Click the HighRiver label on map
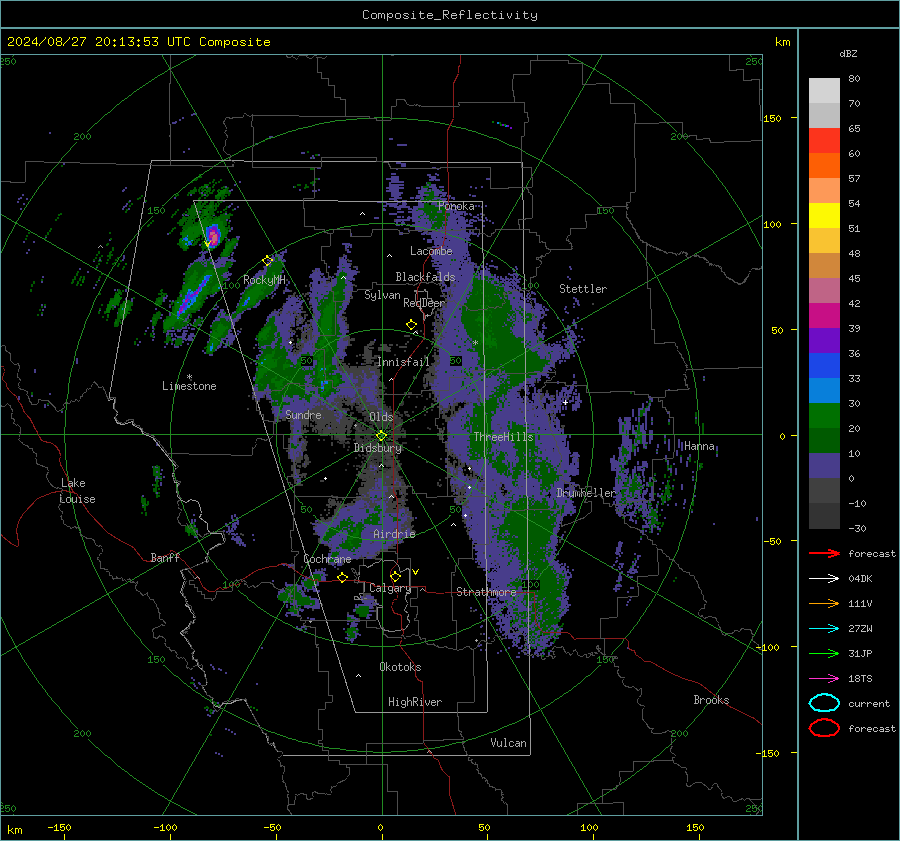This screenshot has width=900, height=841. coord(414,702)
